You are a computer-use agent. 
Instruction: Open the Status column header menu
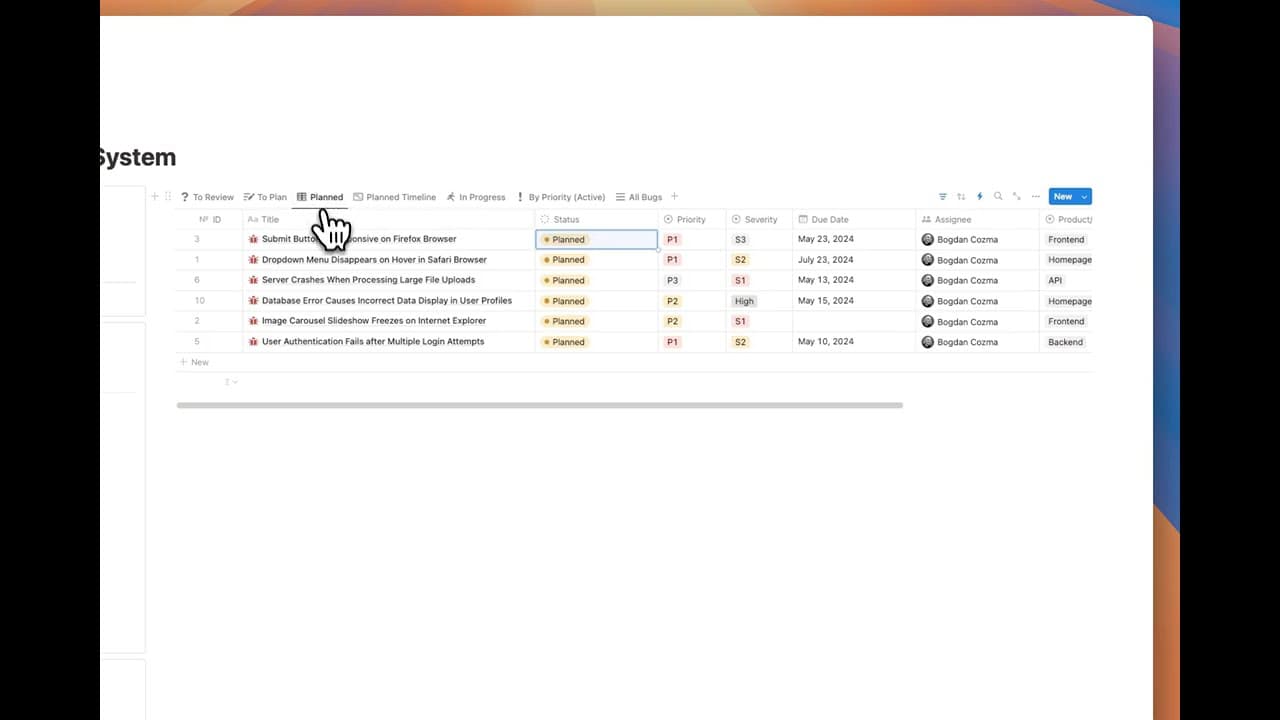[x=566, y=219]
